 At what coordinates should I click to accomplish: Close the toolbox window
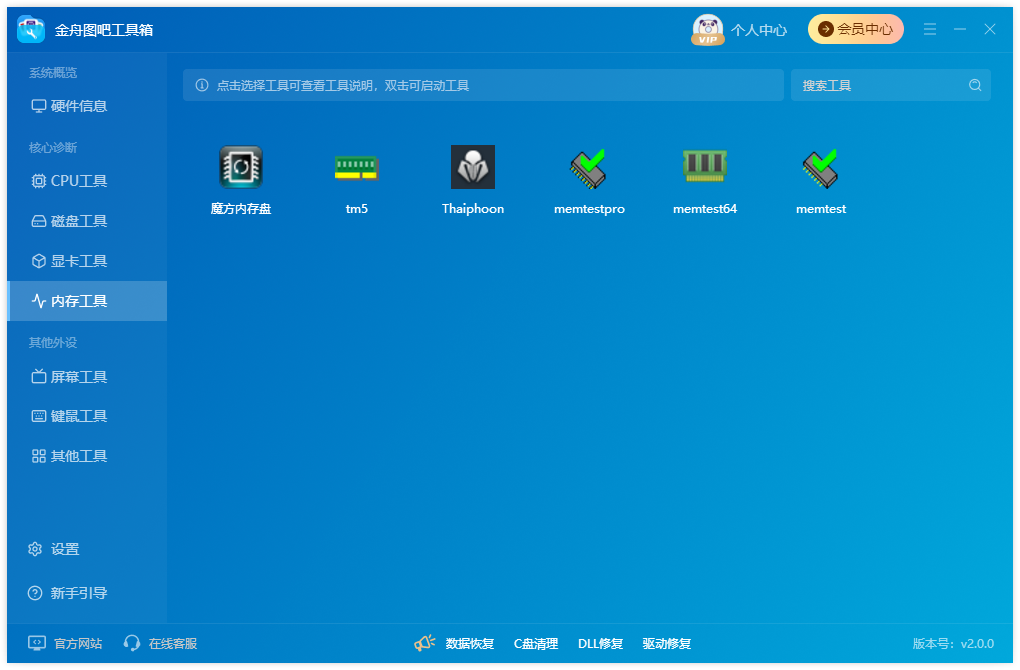[x=989, y=29]
